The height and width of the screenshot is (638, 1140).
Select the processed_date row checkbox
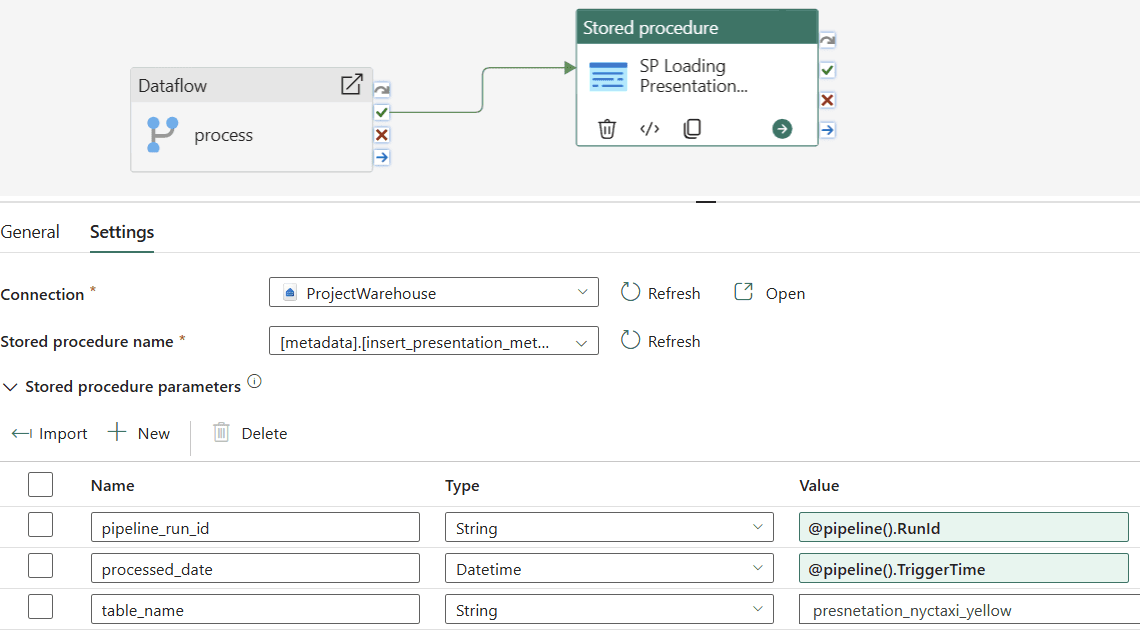[41, 565]
